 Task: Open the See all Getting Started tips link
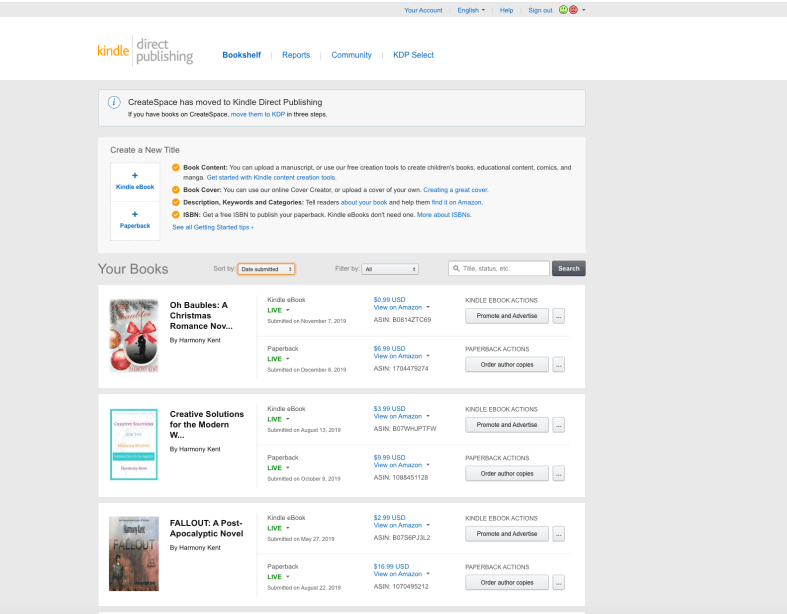click(212, 227)
